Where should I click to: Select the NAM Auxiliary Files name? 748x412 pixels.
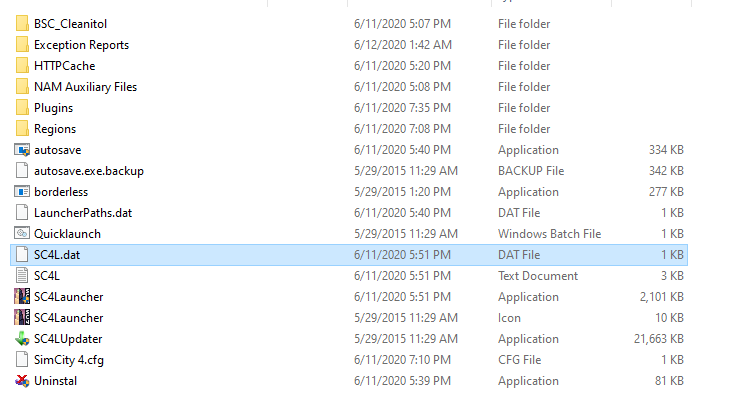point(85,87)
